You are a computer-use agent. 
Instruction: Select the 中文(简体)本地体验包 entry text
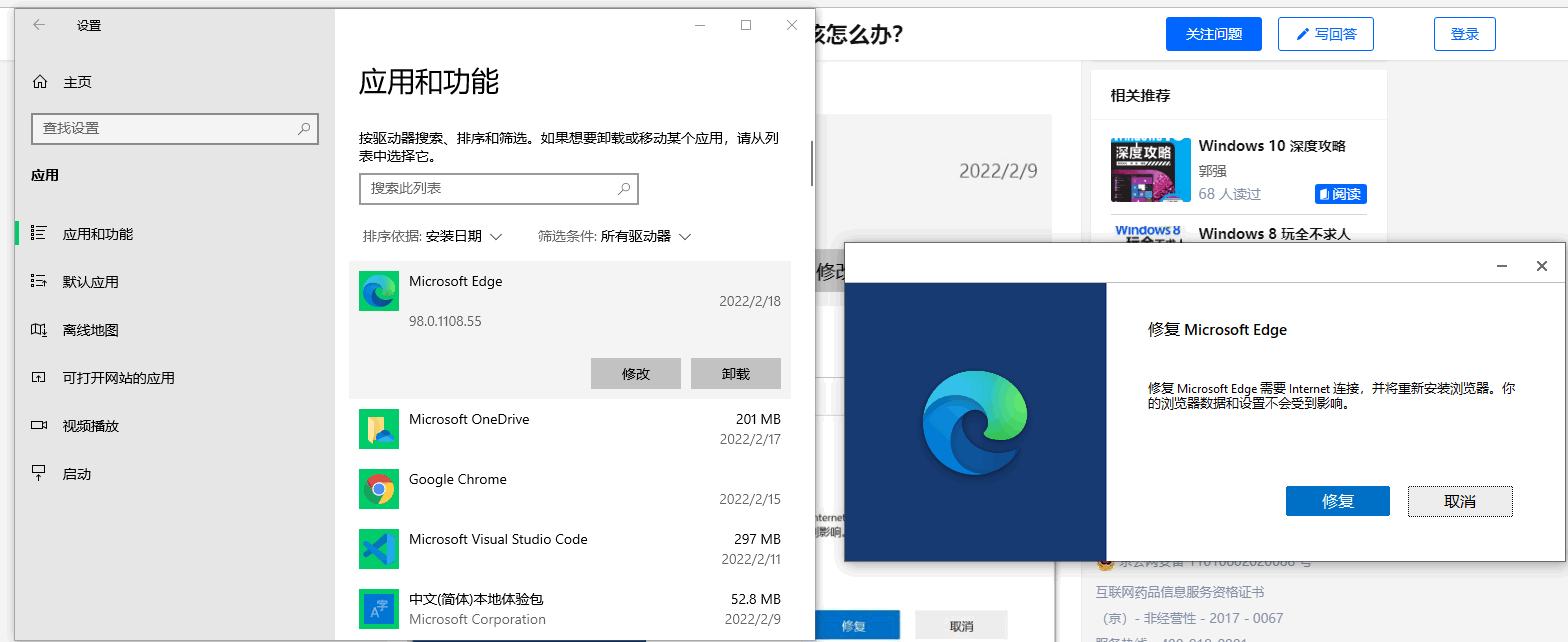[476, 599]
